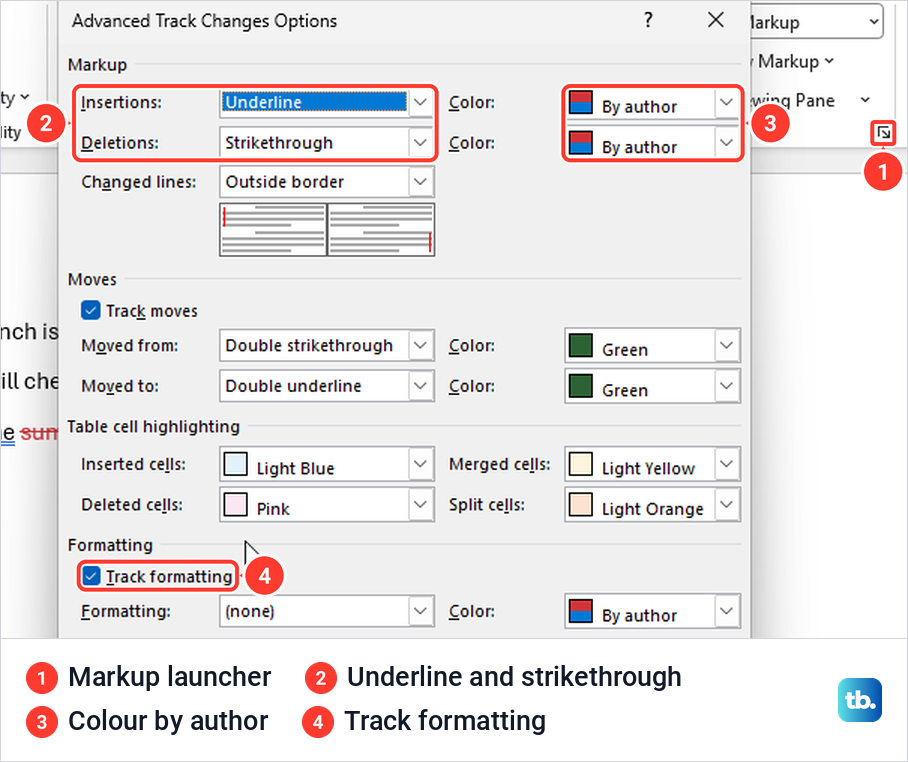
Task: Click the help question mark in dialog title
Action: (x=648, y=20)
